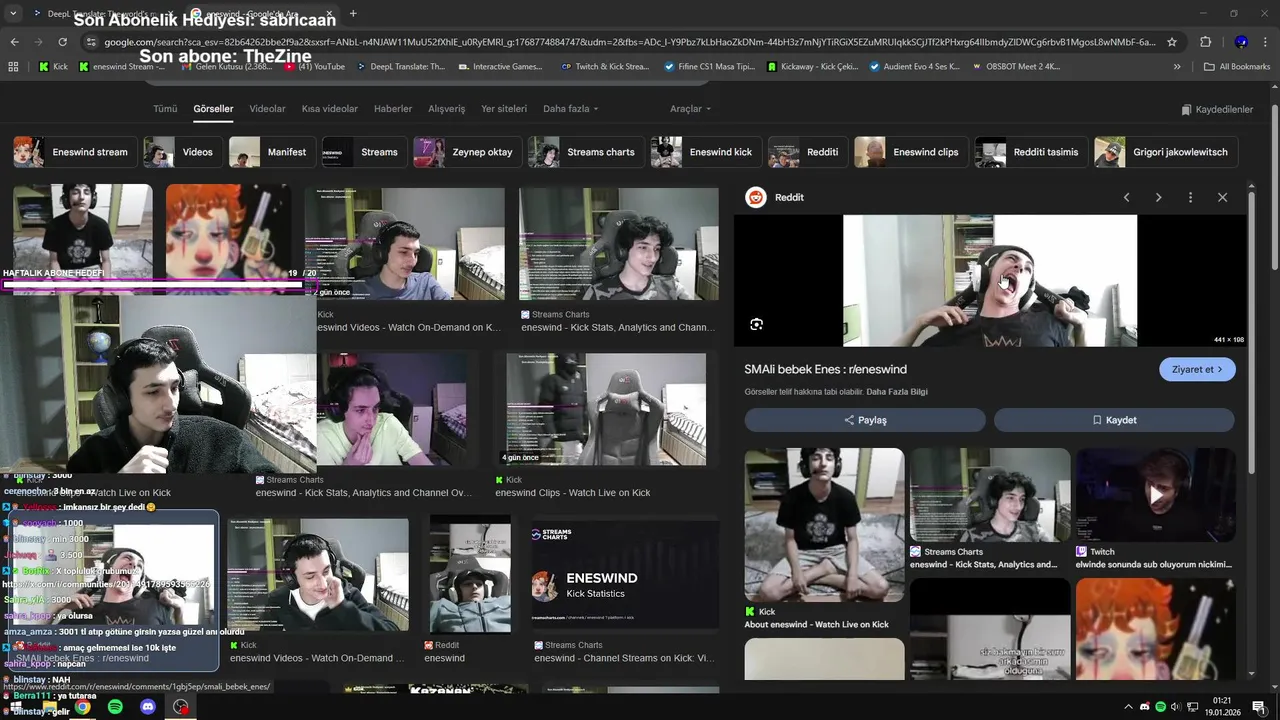The image size is (1280, 720).
Task: Open Interactive Games bookmark
Action: (500, 67)
